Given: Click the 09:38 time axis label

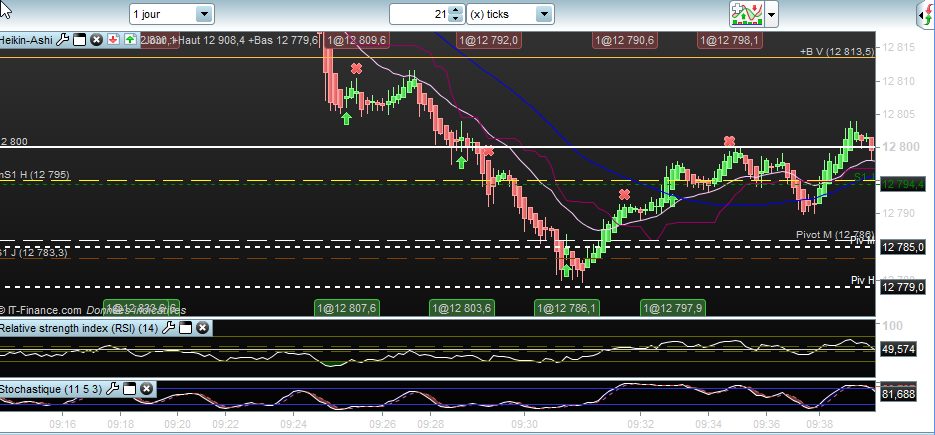Looking at the screenshot, I should pos(819,424).
